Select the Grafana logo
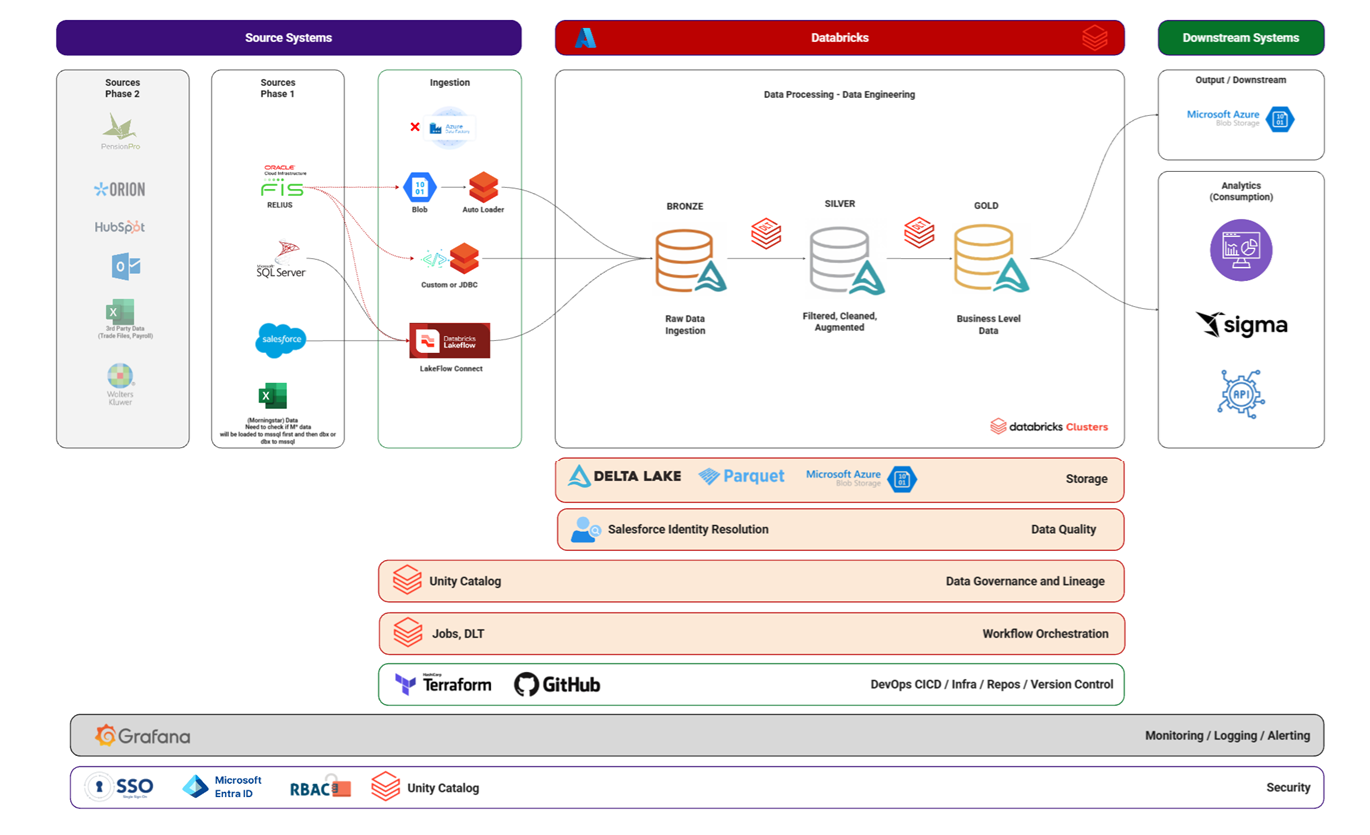The height and width of the screenshot is (835, 1370). pyautogui.click(x=142, y=736)
